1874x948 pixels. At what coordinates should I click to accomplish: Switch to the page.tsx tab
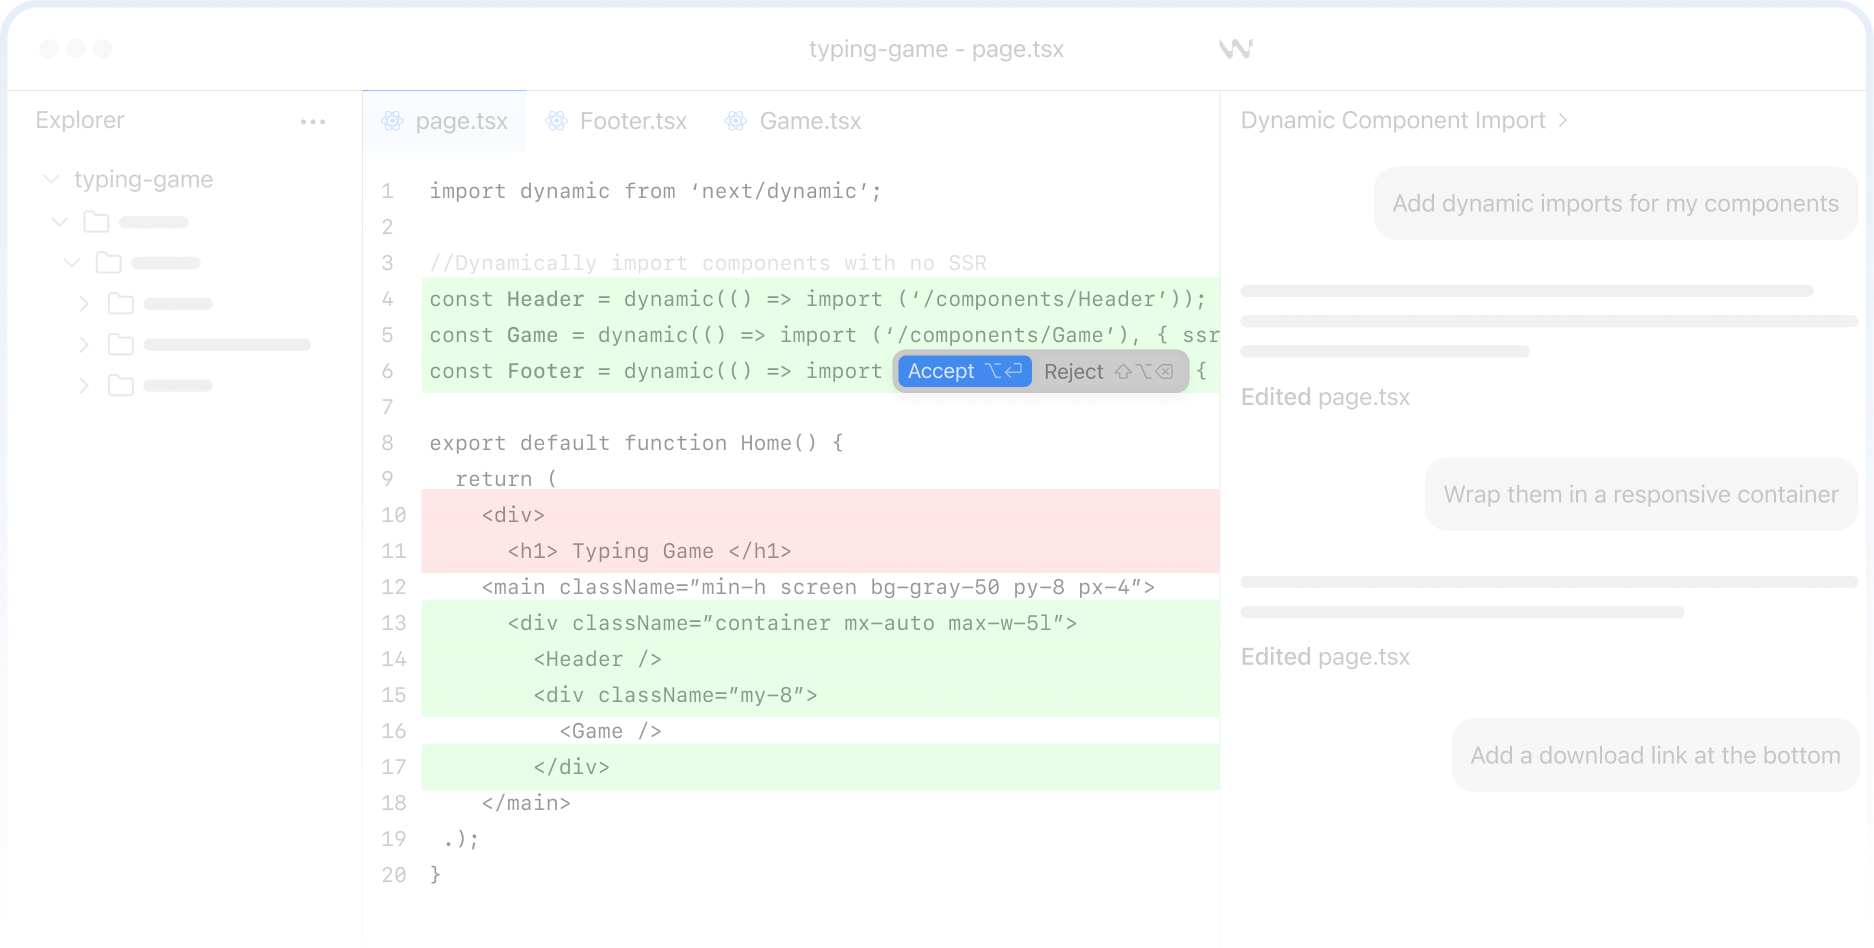445,121
